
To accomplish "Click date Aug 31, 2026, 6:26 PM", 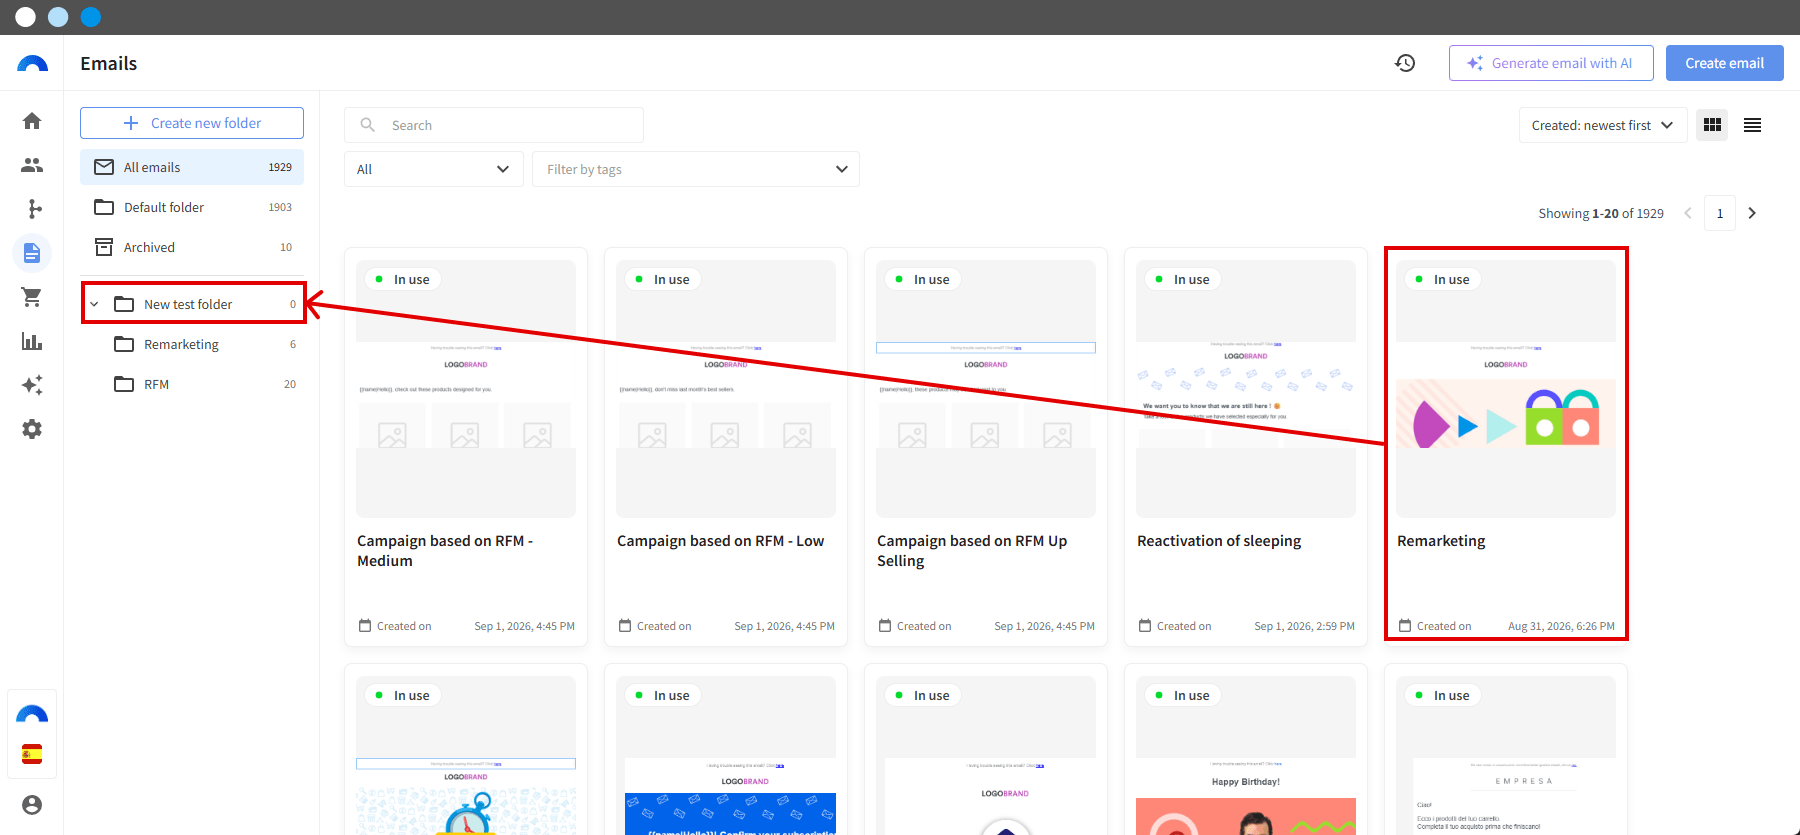I will (x=1561, y=626).
